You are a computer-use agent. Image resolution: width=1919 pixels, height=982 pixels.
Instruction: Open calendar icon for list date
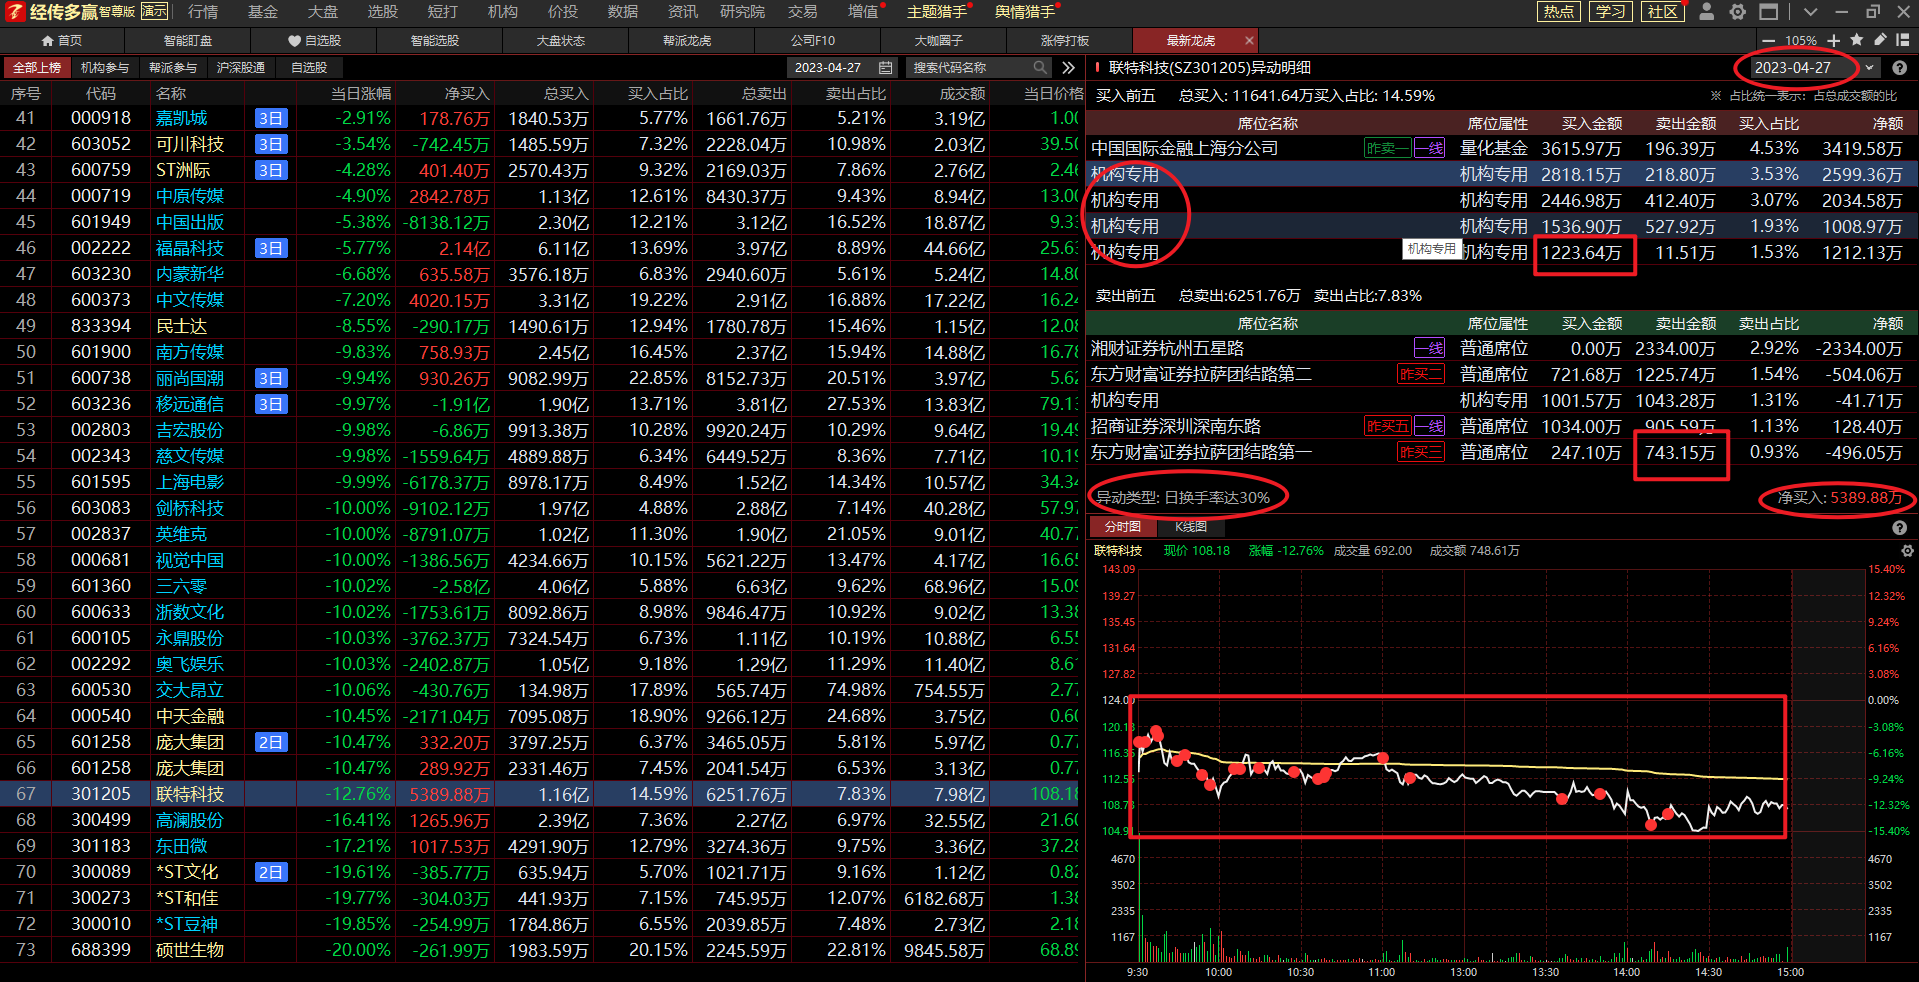885,68
